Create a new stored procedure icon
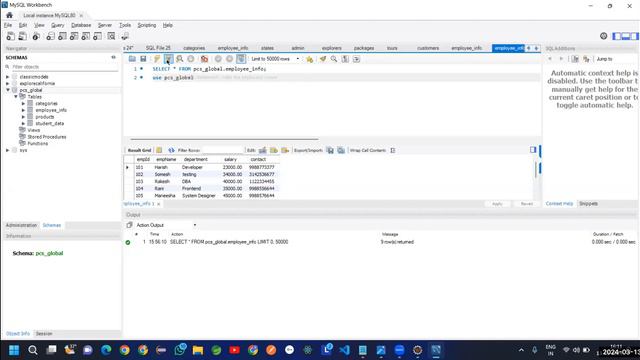The height and width of the screenshot is (360, 640). (x=86, y=36)
